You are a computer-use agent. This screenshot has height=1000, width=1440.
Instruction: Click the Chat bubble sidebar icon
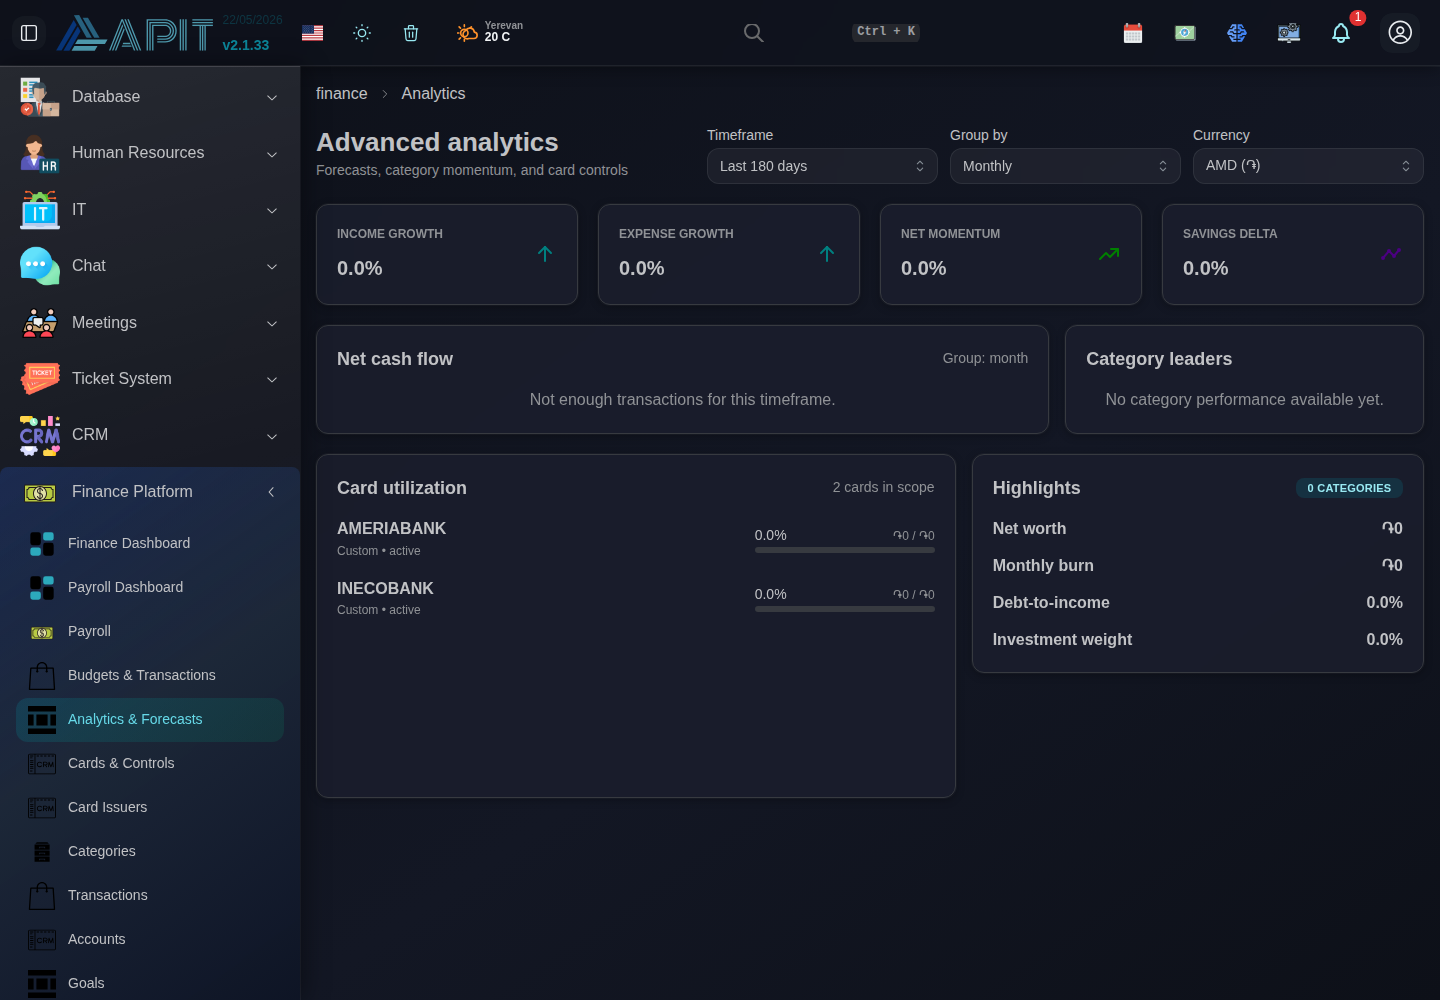click(40, 266)
